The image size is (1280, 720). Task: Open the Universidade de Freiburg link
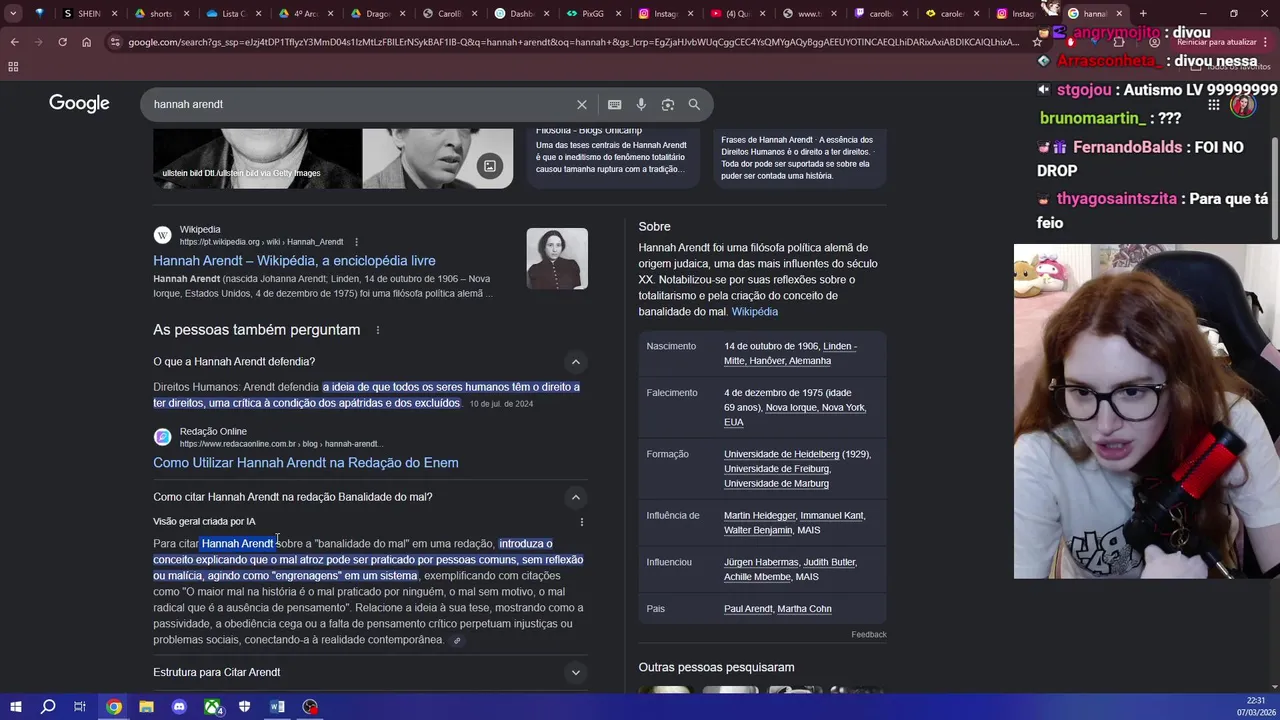(776, 469)
